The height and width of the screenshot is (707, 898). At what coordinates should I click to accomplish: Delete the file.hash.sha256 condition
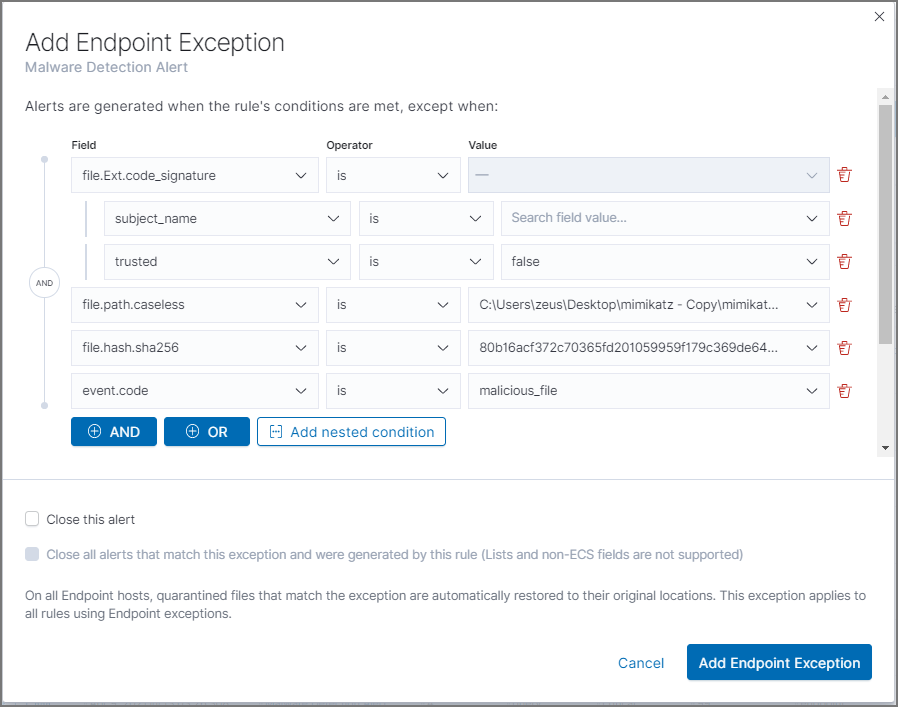(x=845, y=347)
